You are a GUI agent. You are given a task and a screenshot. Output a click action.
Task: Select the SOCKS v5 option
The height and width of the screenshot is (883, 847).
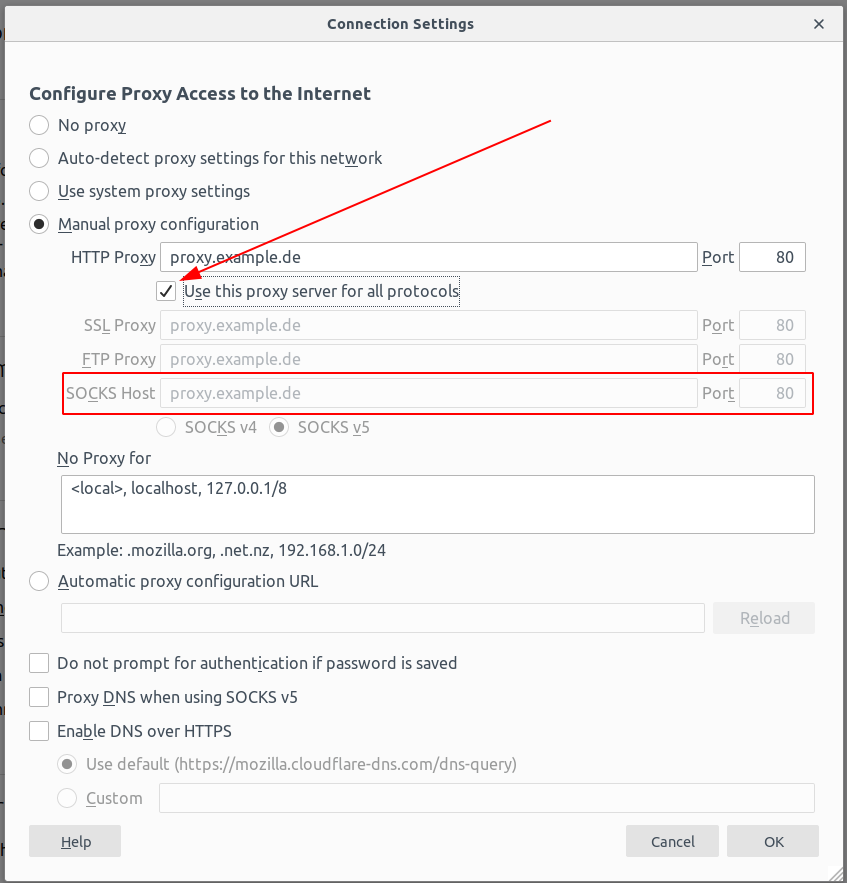pos(278,427)
